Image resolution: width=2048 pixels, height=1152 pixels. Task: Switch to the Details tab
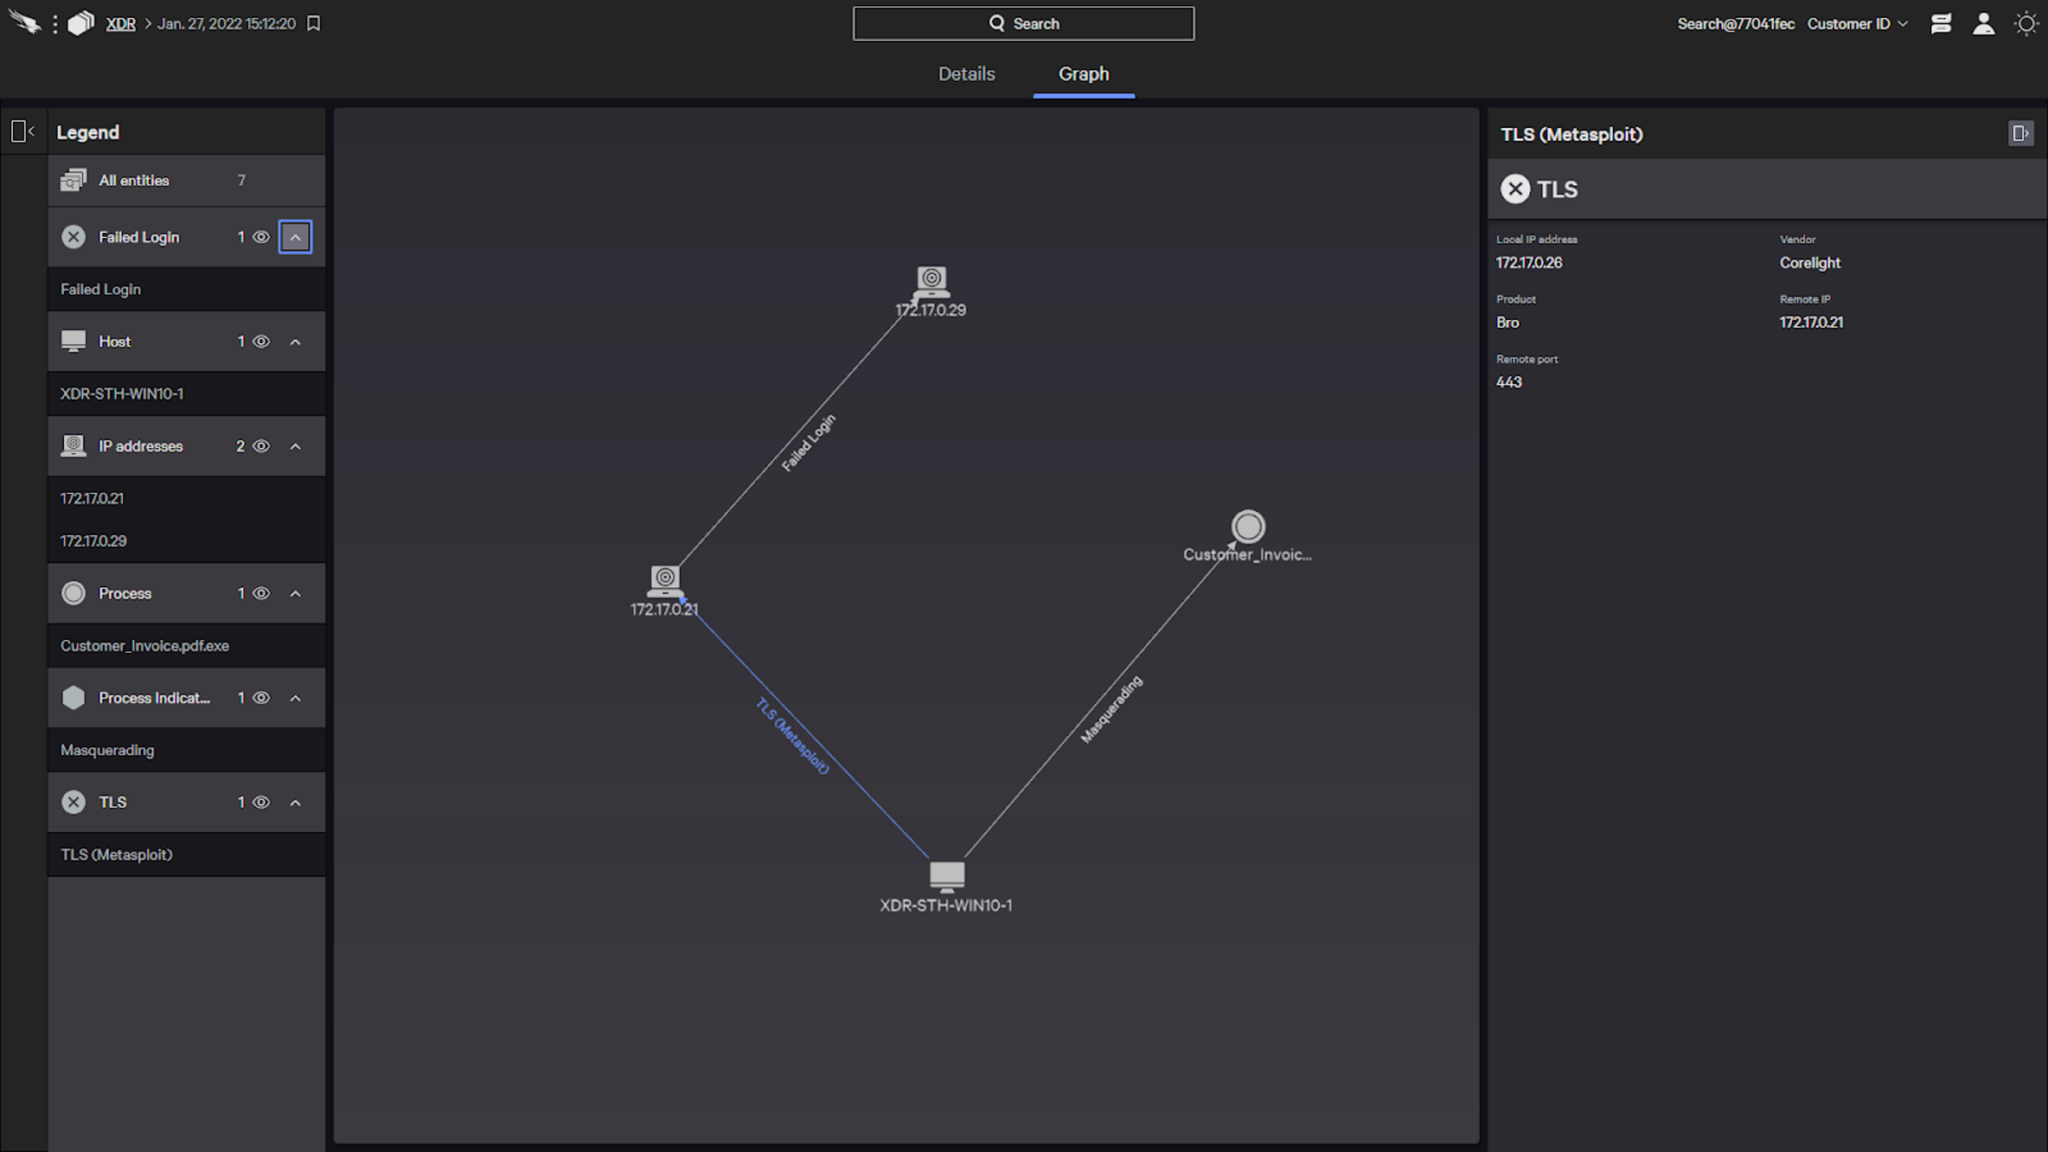(x=966, y=74)
